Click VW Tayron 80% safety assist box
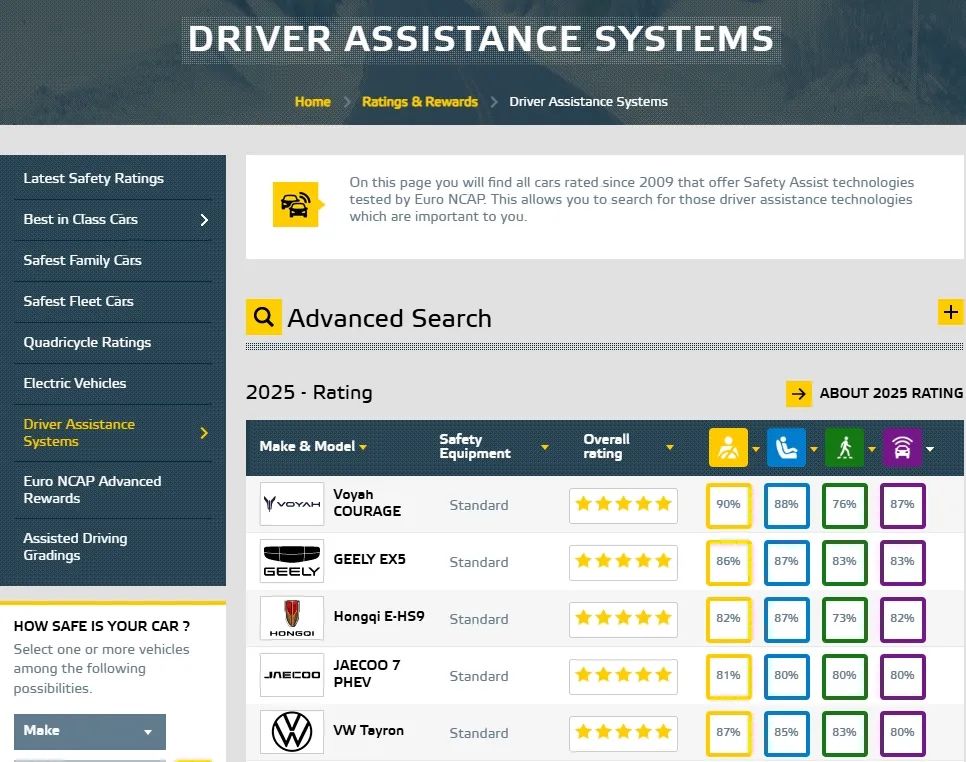 (903, 734)
